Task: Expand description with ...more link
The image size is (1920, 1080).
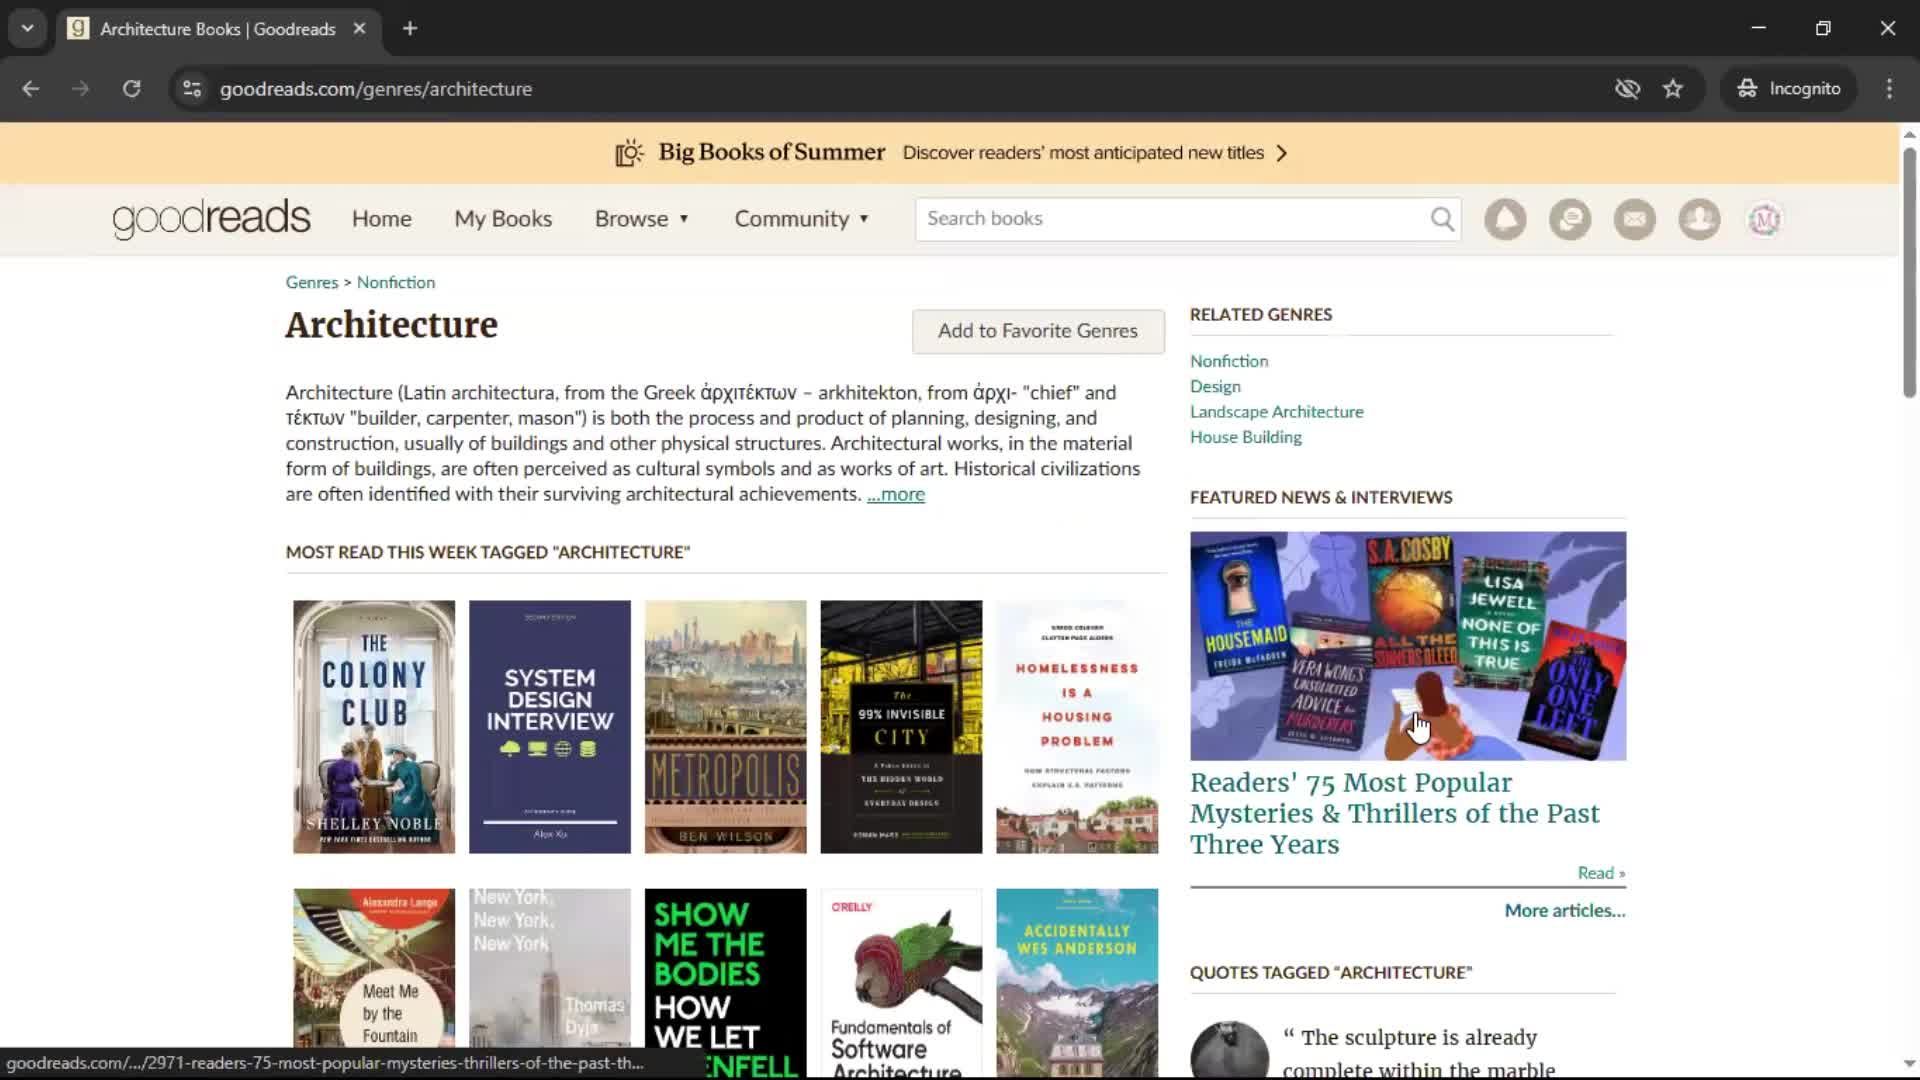Action: 896,495
